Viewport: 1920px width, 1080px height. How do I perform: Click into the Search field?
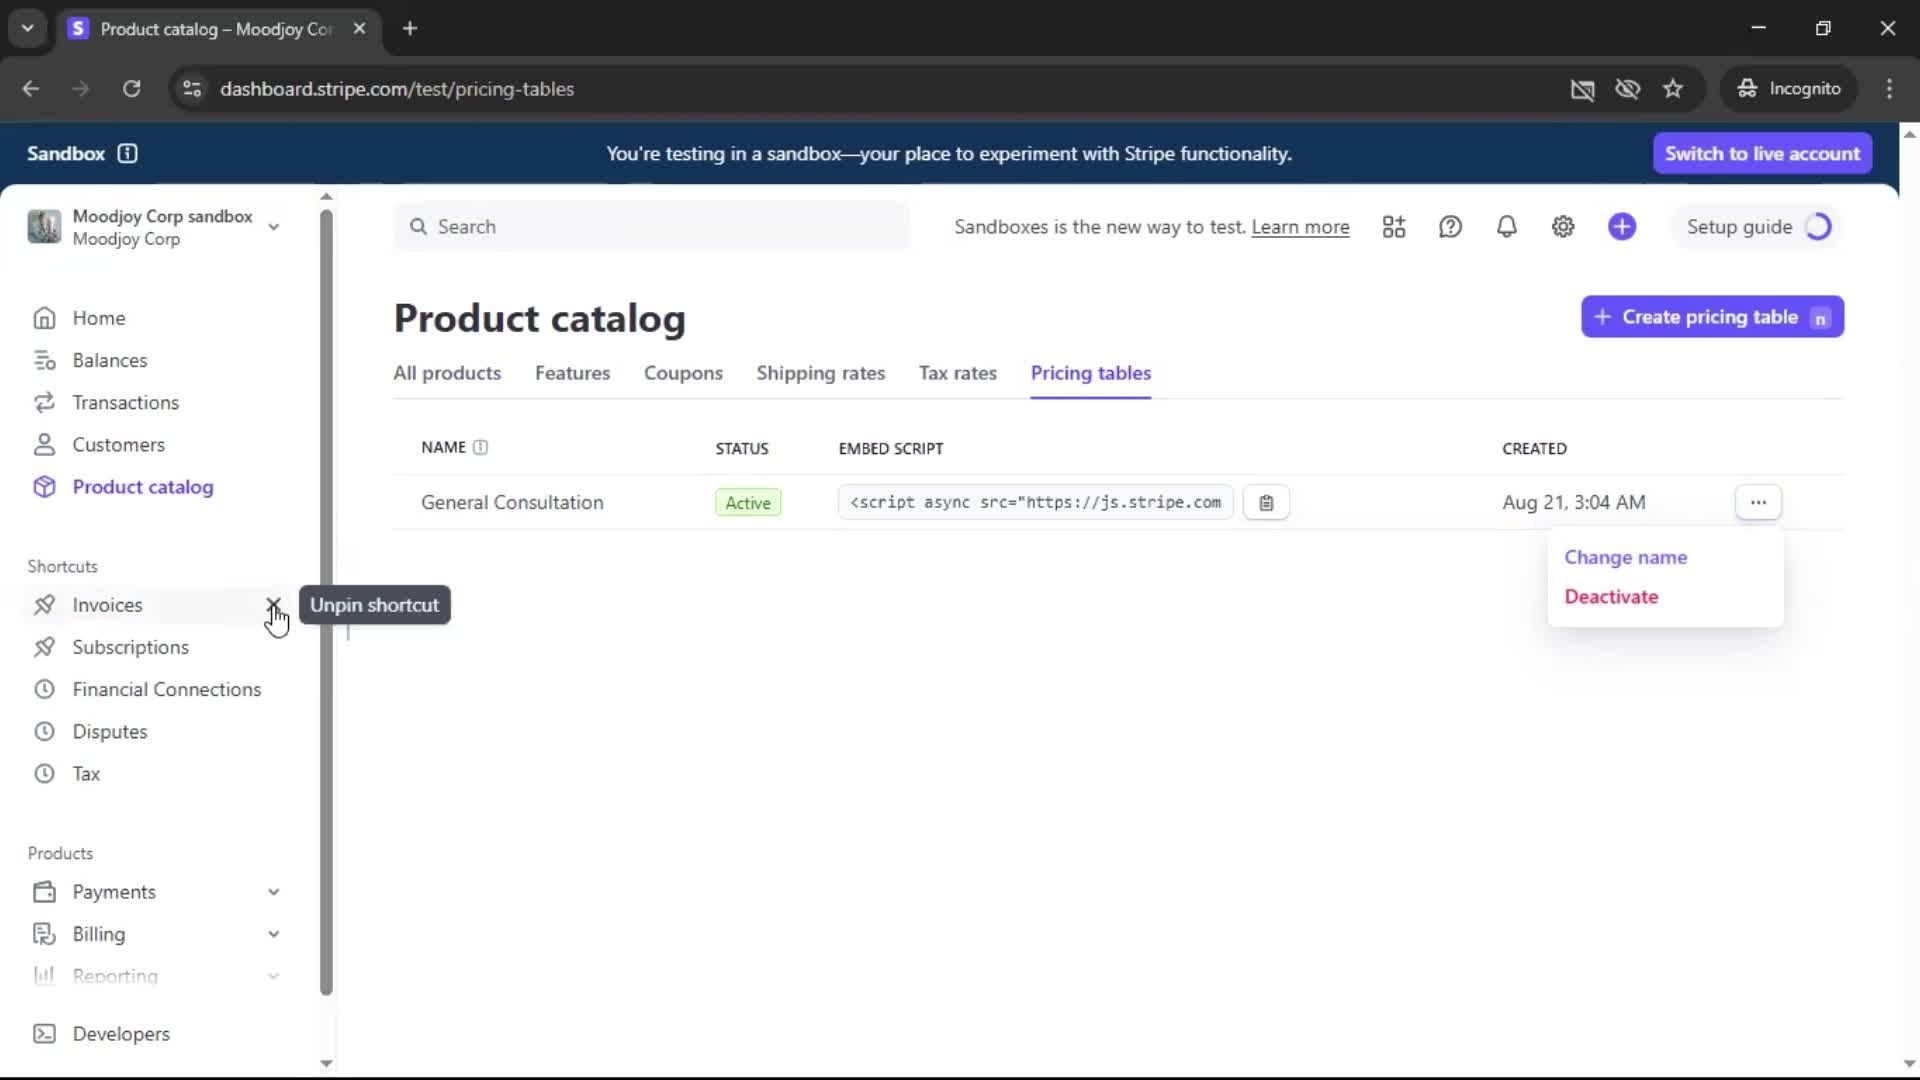[x=650, y=227]
